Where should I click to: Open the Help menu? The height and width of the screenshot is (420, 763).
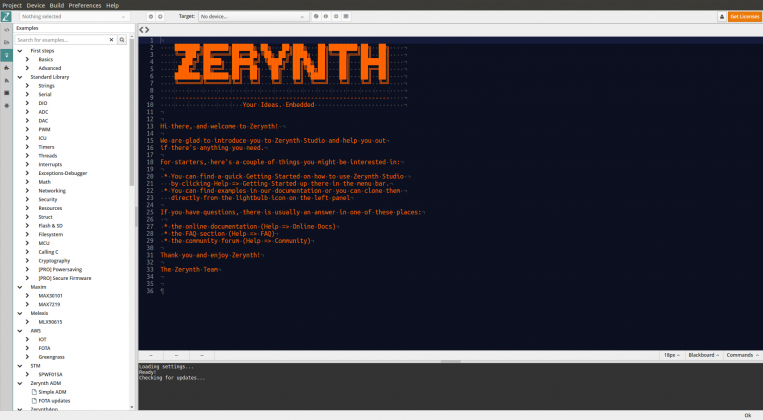112,5
